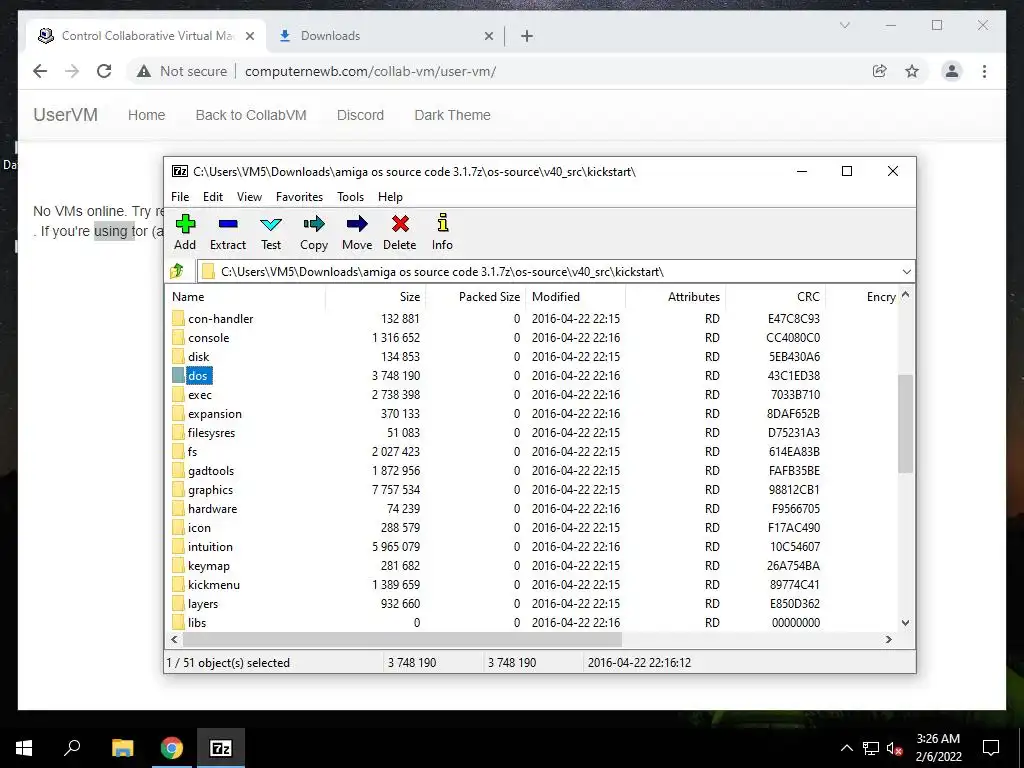Viewport: 1024px width, 768px height.
Task: Open File Explorer from the taskbar
Action: [x=122, y=748]
